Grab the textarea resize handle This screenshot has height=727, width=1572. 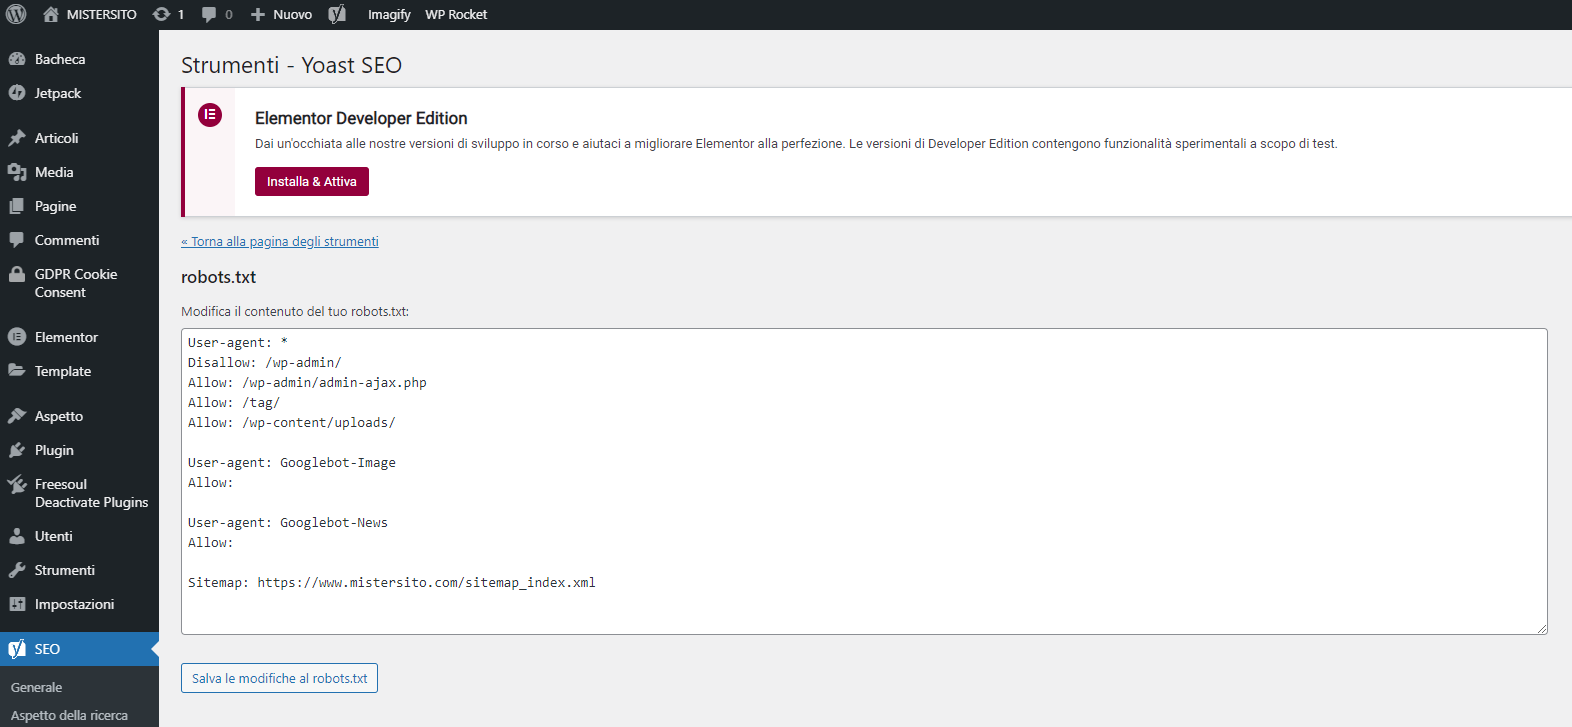click(x=1541, y=628)
